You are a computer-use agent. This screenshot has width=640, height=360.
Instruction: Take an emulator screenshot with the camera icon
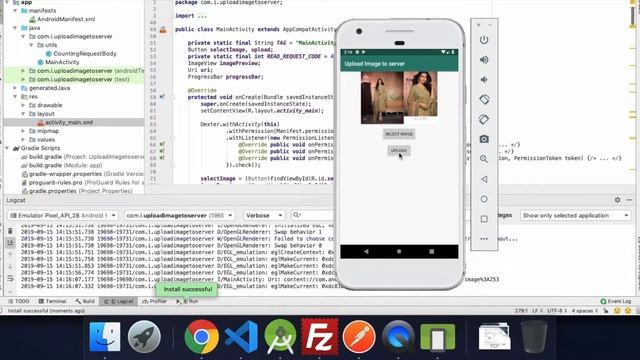pyautogui.click(x=484, y=139)
